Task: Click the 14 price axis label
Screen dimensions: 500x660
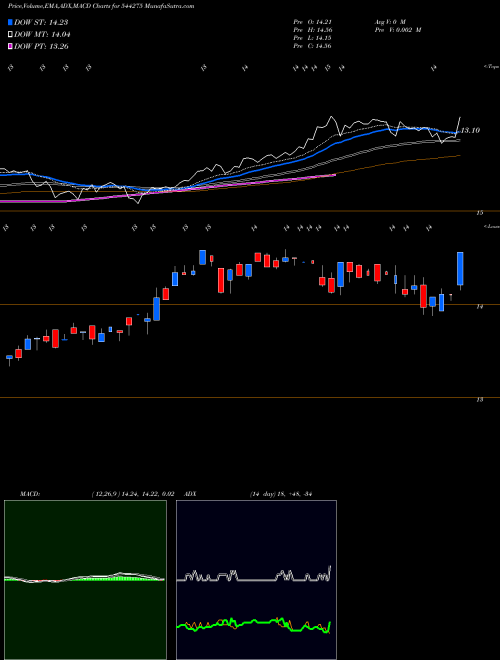Action: click(479, 307)
